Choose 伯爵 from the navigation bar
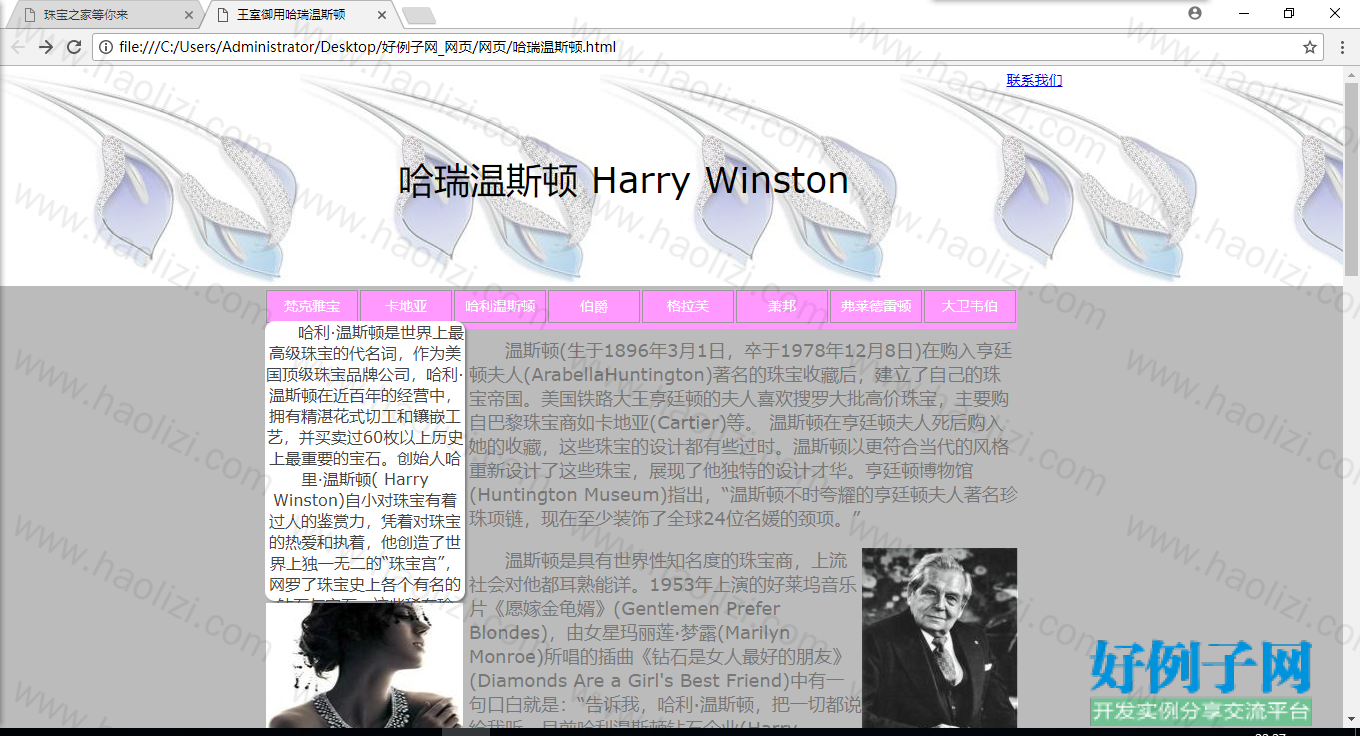Image resolution: width=1360 pixels, height=736 pixels. [x=594, y=306]
